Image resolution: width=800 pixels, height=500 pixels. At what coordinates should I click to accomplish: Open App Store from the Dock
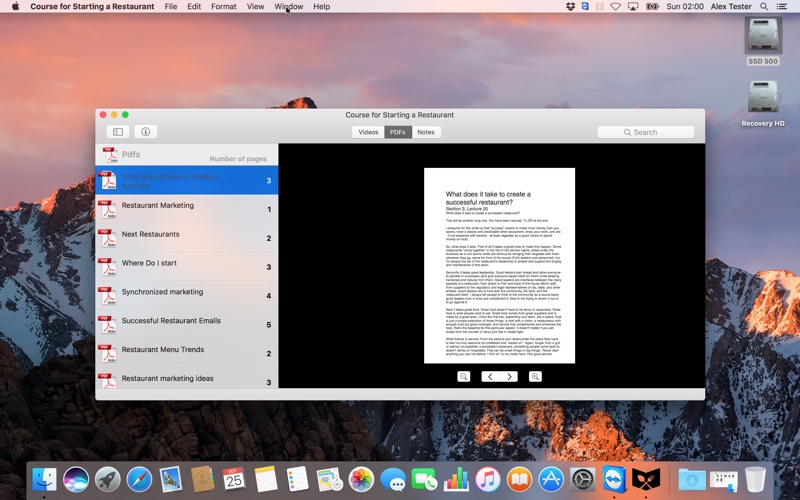[551, 480]
